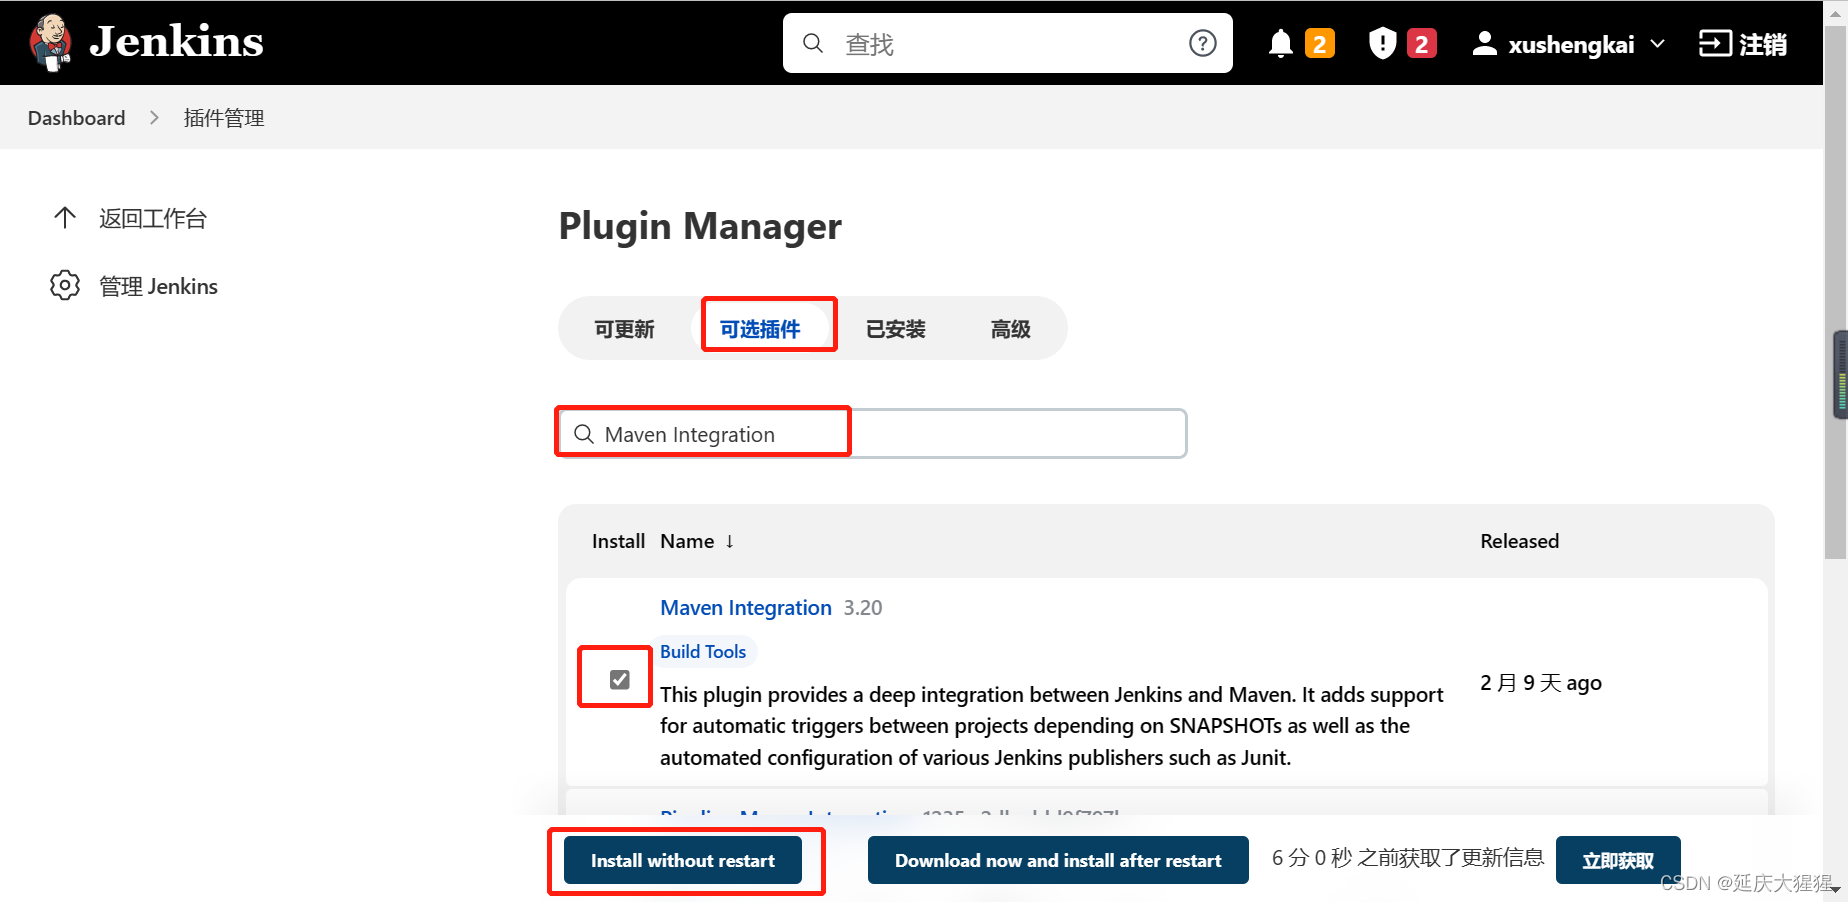Switch to the 高级 tab
The height and width of the screenshot is (902, 1848).
[x=1010, y=329]
